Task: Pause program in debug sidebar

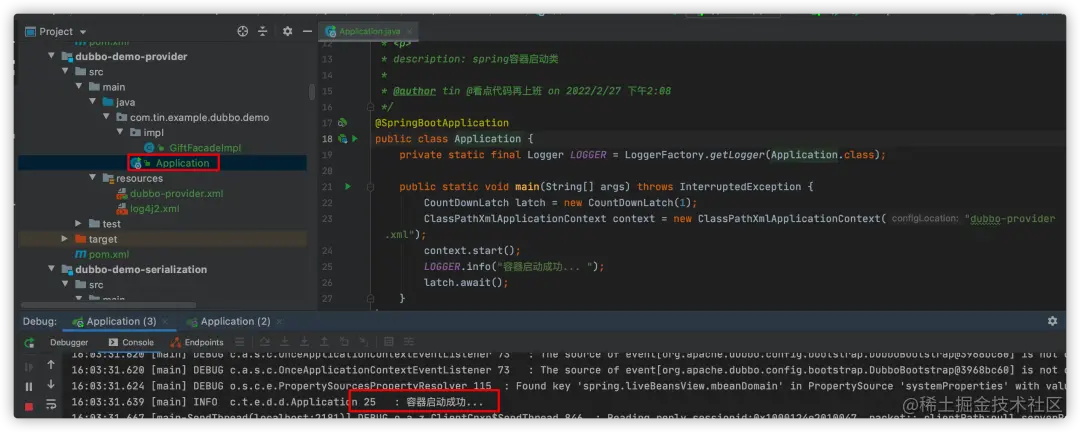Action: (x=29, y=387)
